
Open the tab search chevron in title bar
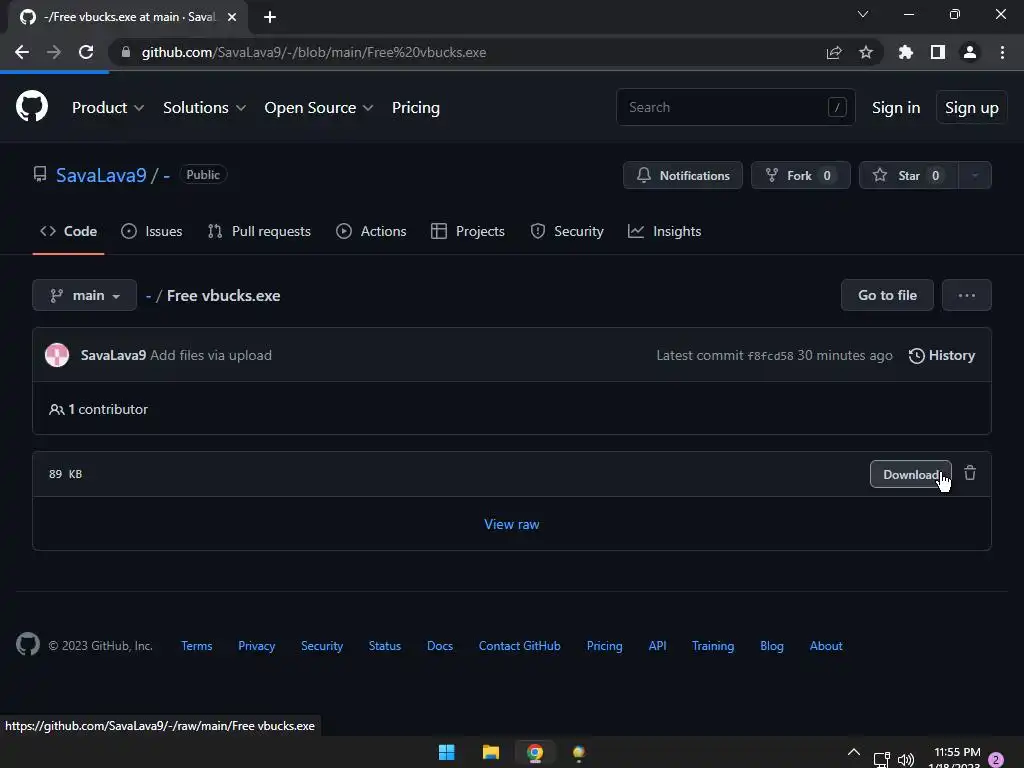tap(863, 14)
